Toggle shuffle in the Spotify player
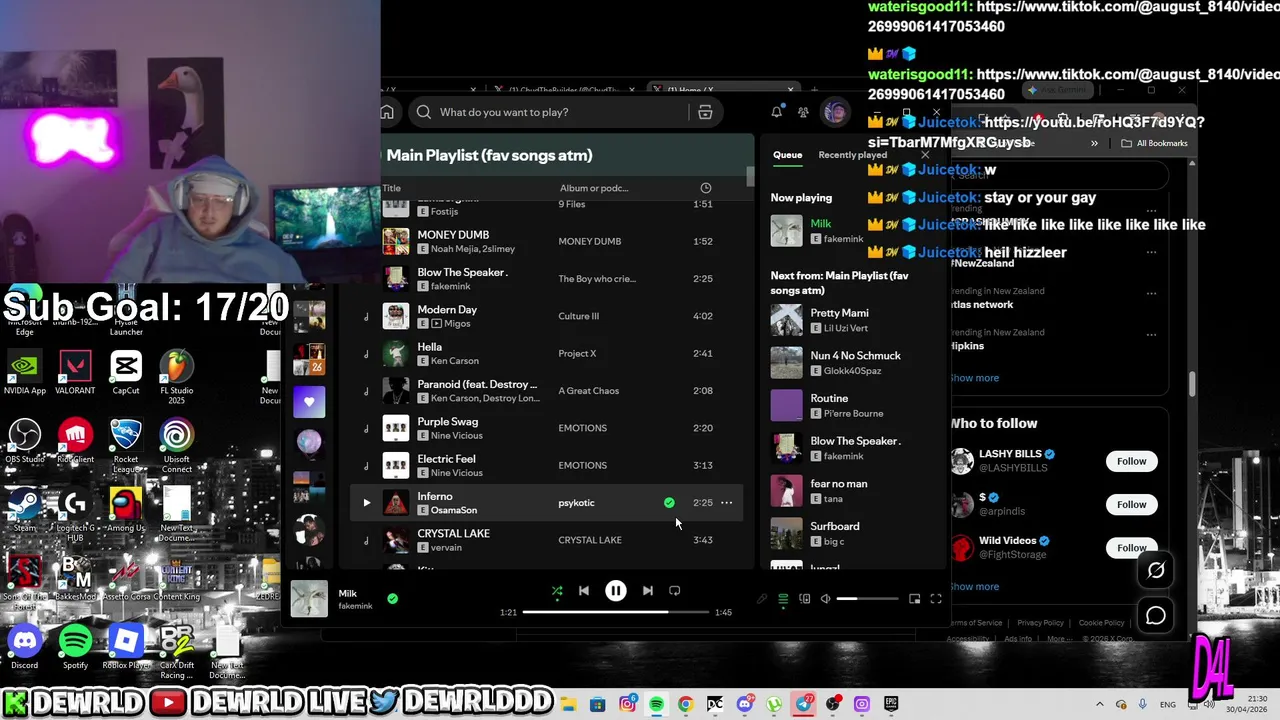 point(557,591)
